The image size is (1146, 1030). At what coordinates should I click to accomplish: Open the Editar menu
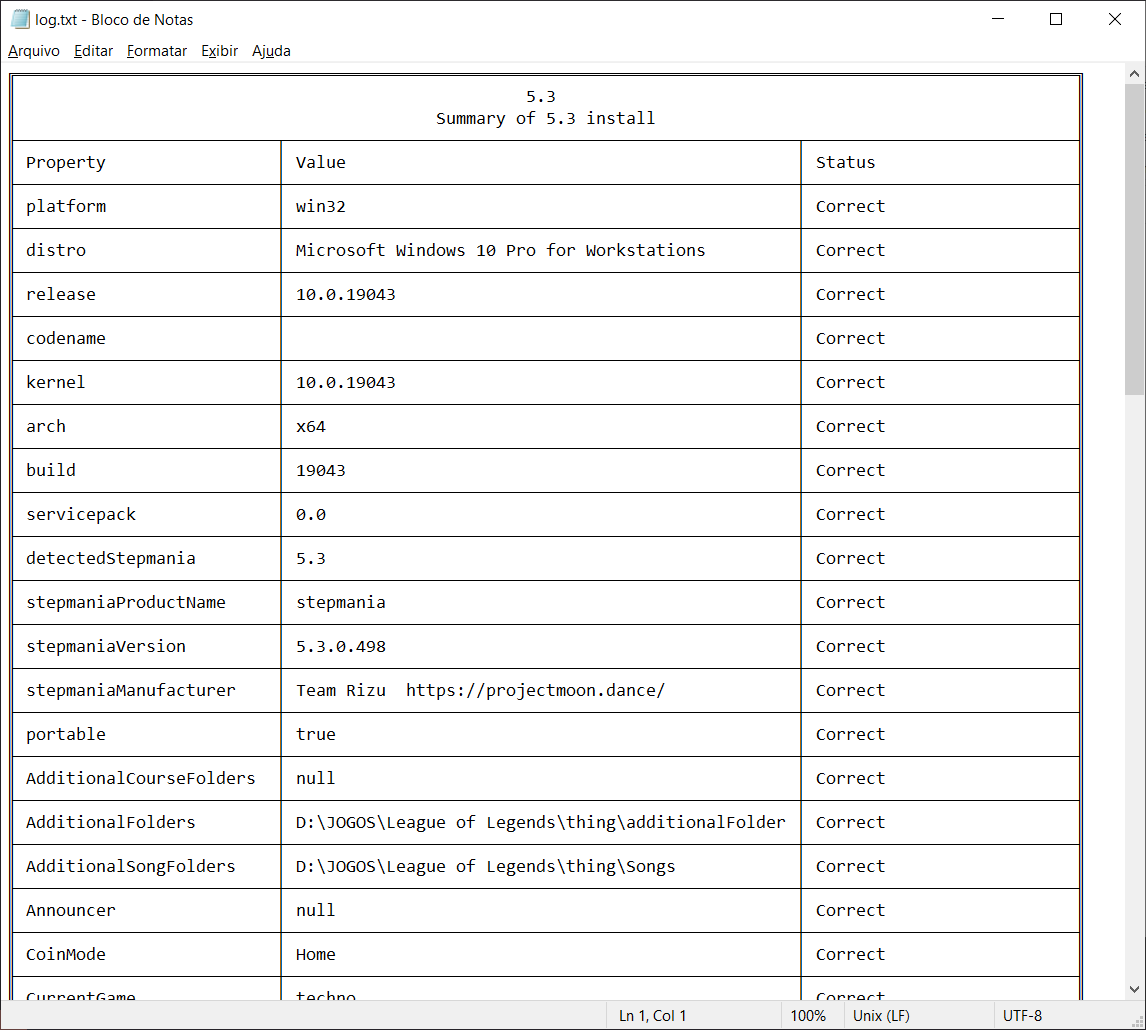[94, 51]
